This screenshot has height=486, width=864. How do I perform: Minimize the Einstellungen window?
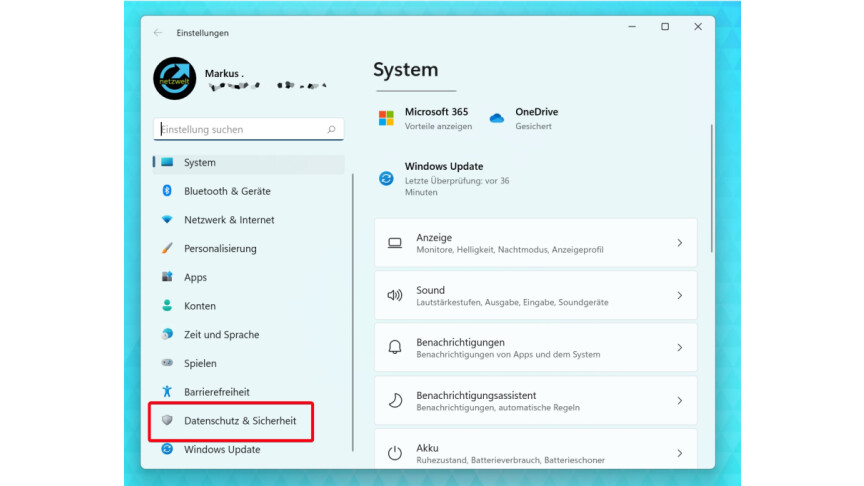tap(632, 26)
